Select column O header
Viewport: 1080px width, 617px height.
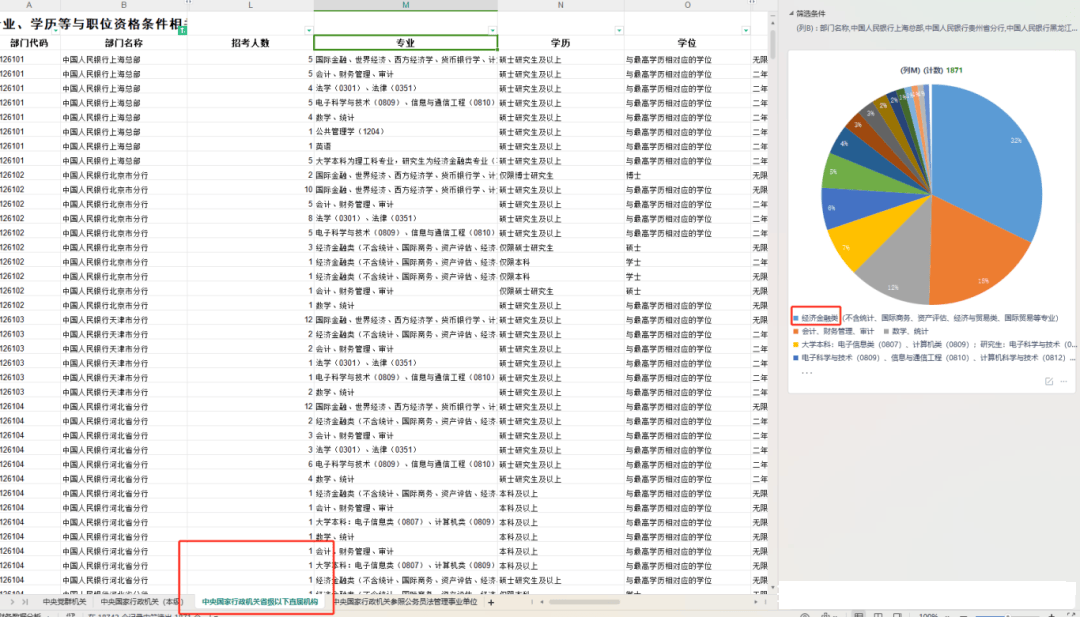(687, 5)
